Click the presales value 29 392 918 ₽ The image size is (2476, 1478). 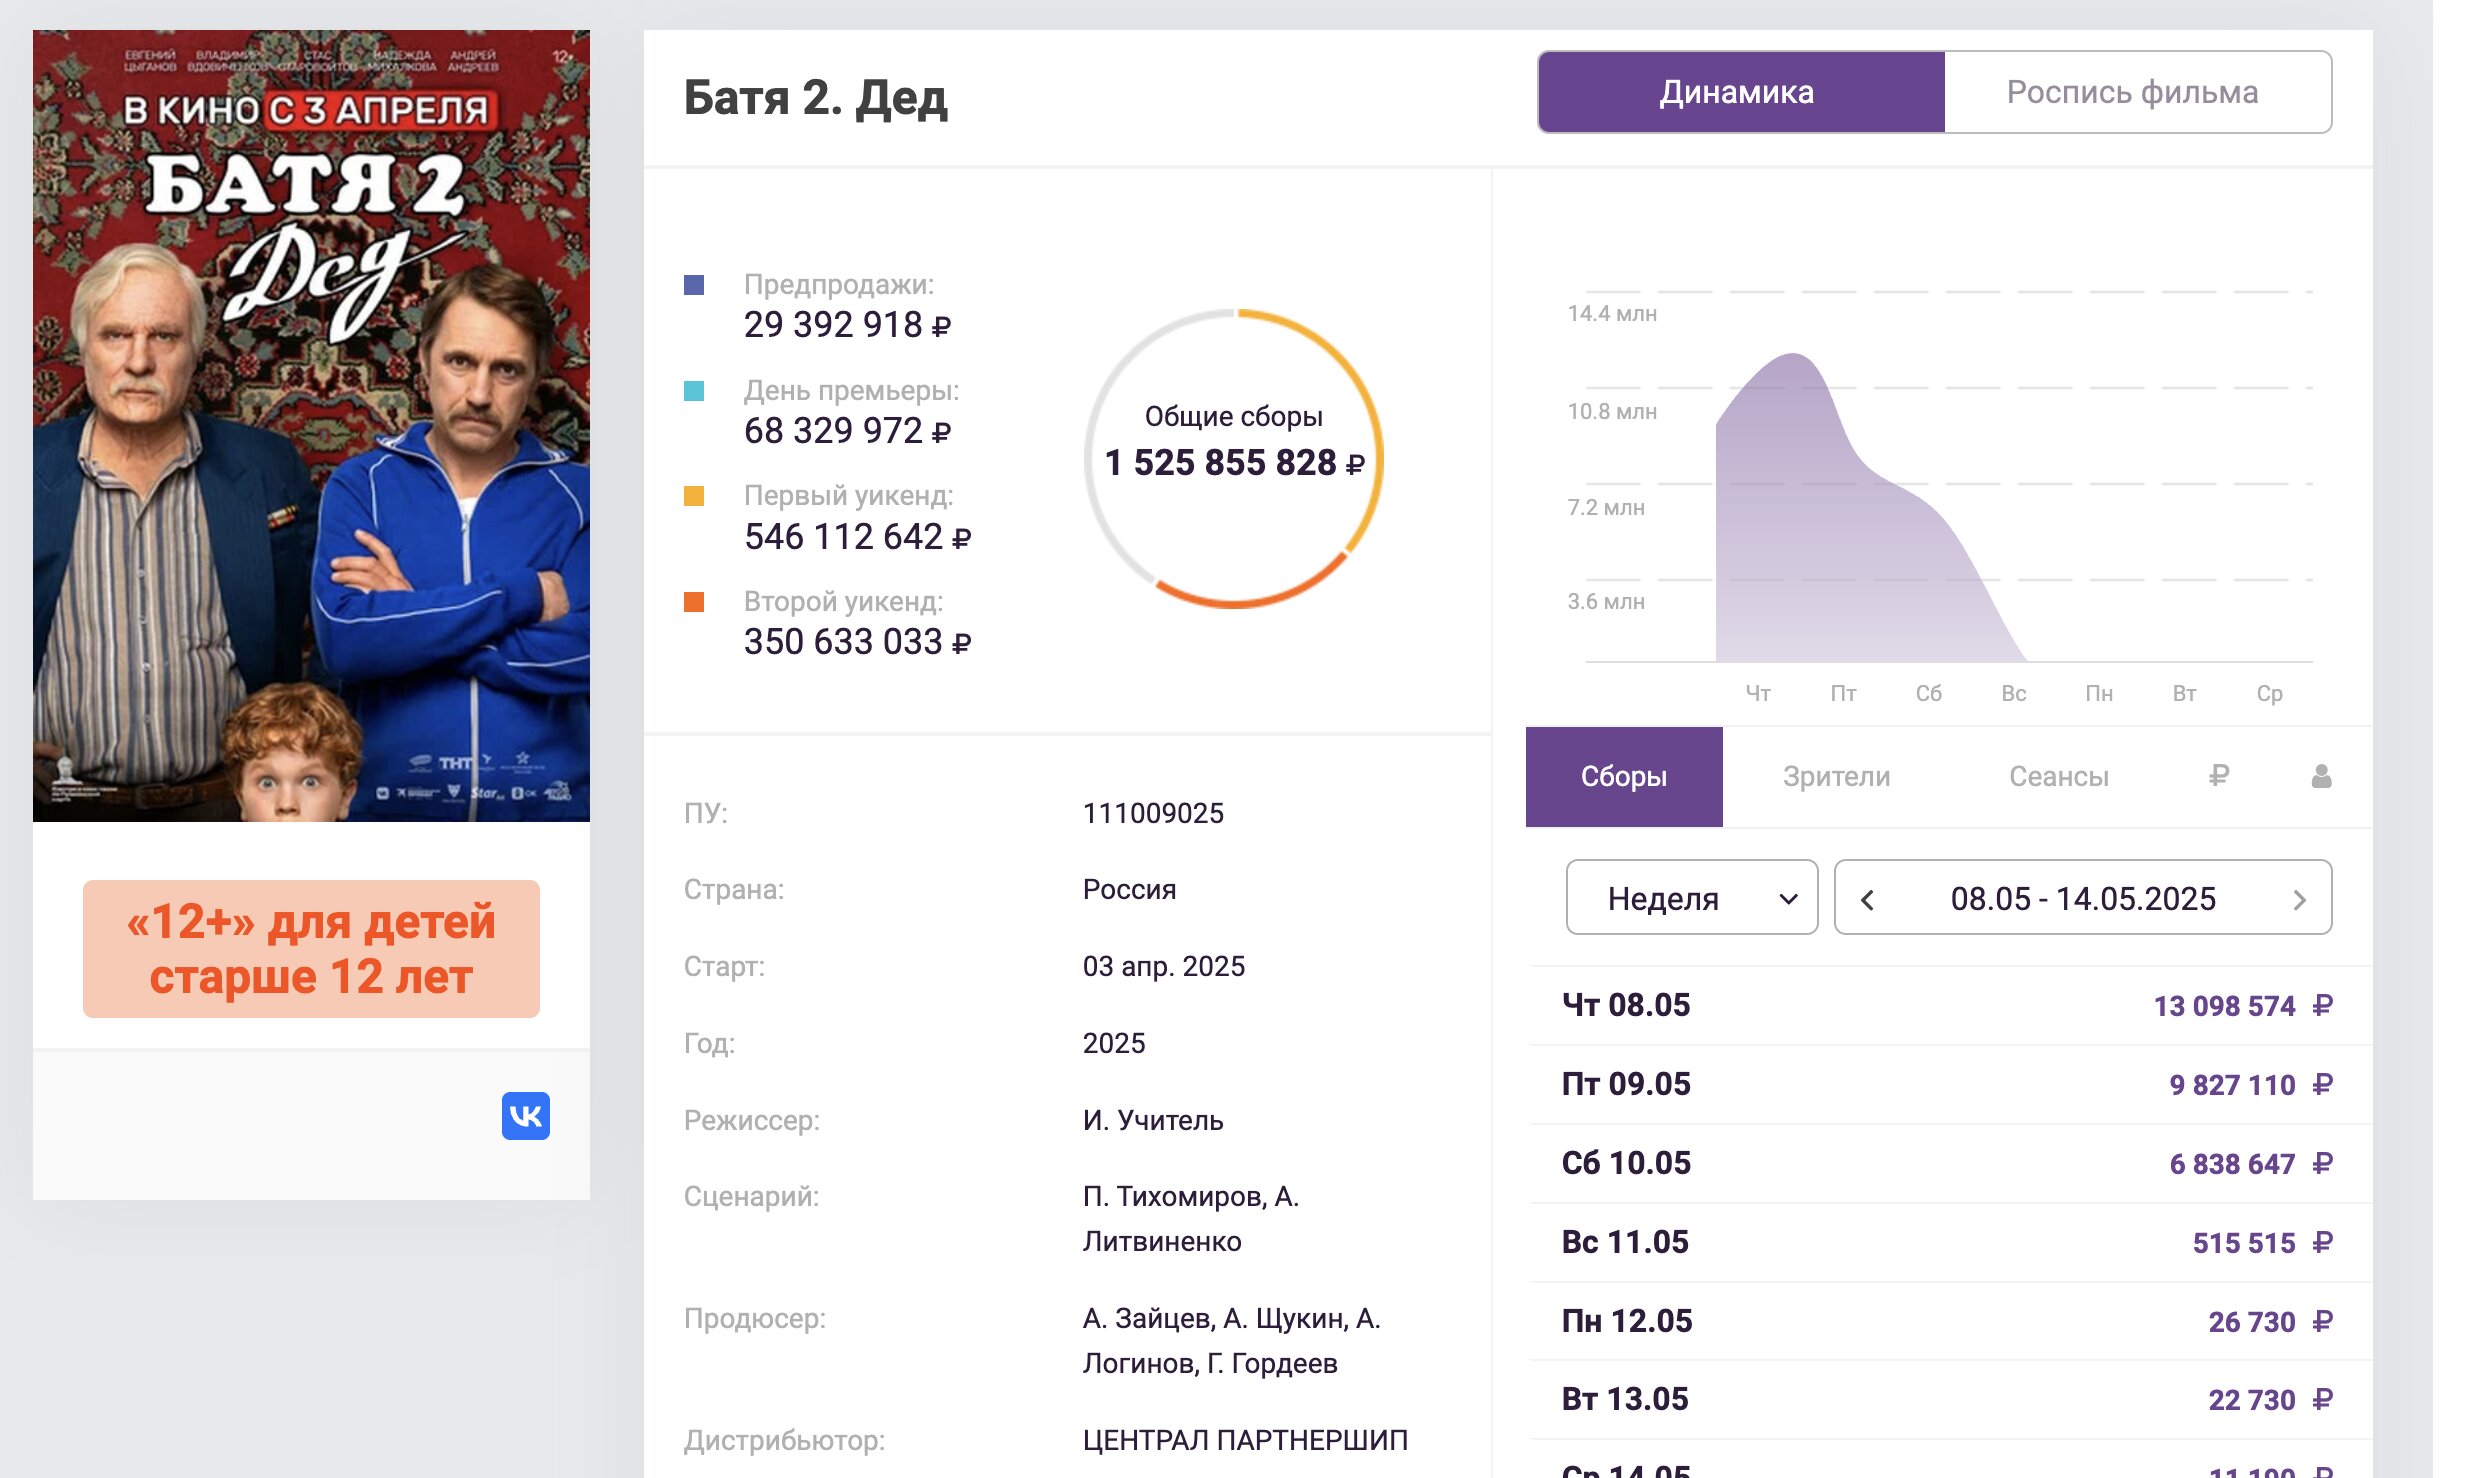click(x=847, y=325)
